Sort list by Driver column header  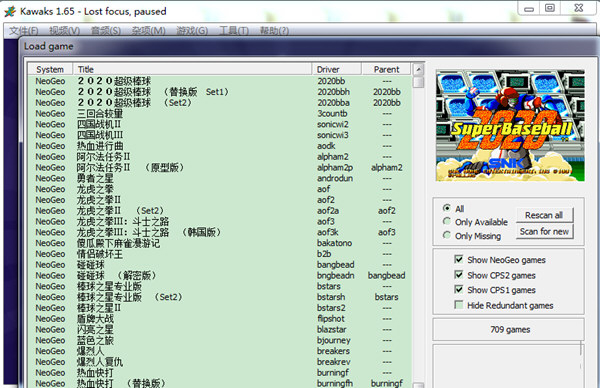coord(337,69)
